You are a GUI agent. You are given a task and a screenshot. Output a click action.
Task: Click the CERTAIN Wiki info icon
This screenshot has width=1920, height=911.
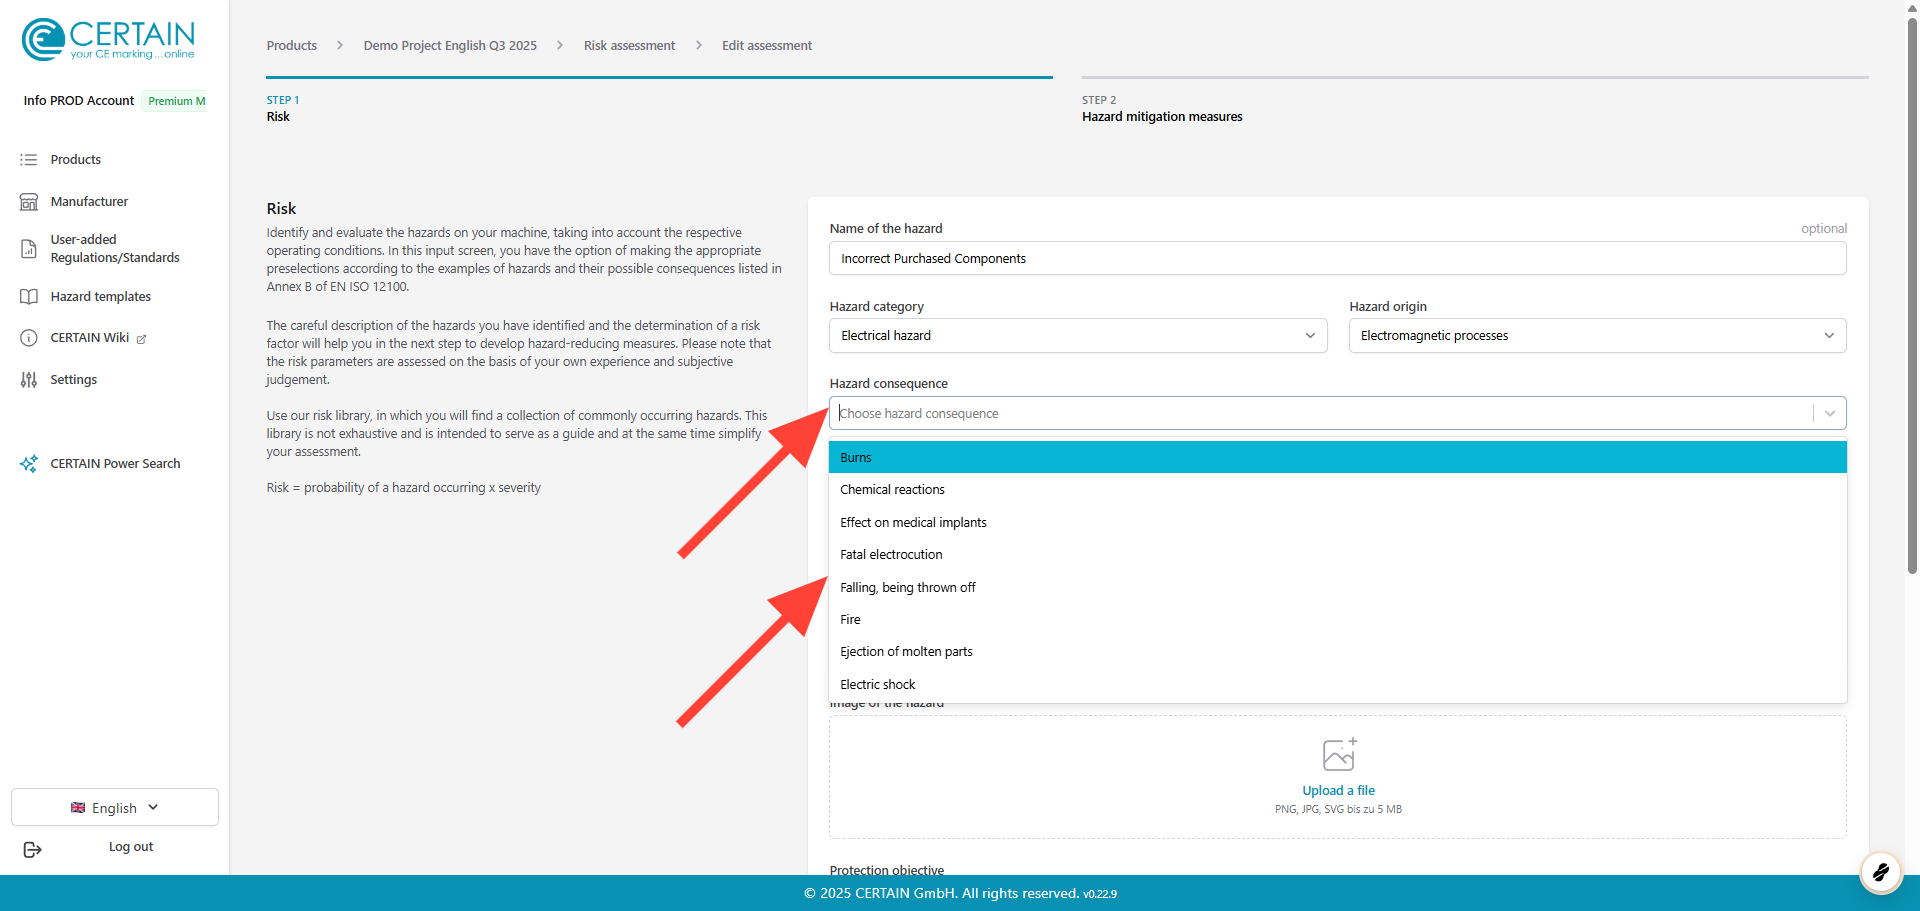coord(29,338)
